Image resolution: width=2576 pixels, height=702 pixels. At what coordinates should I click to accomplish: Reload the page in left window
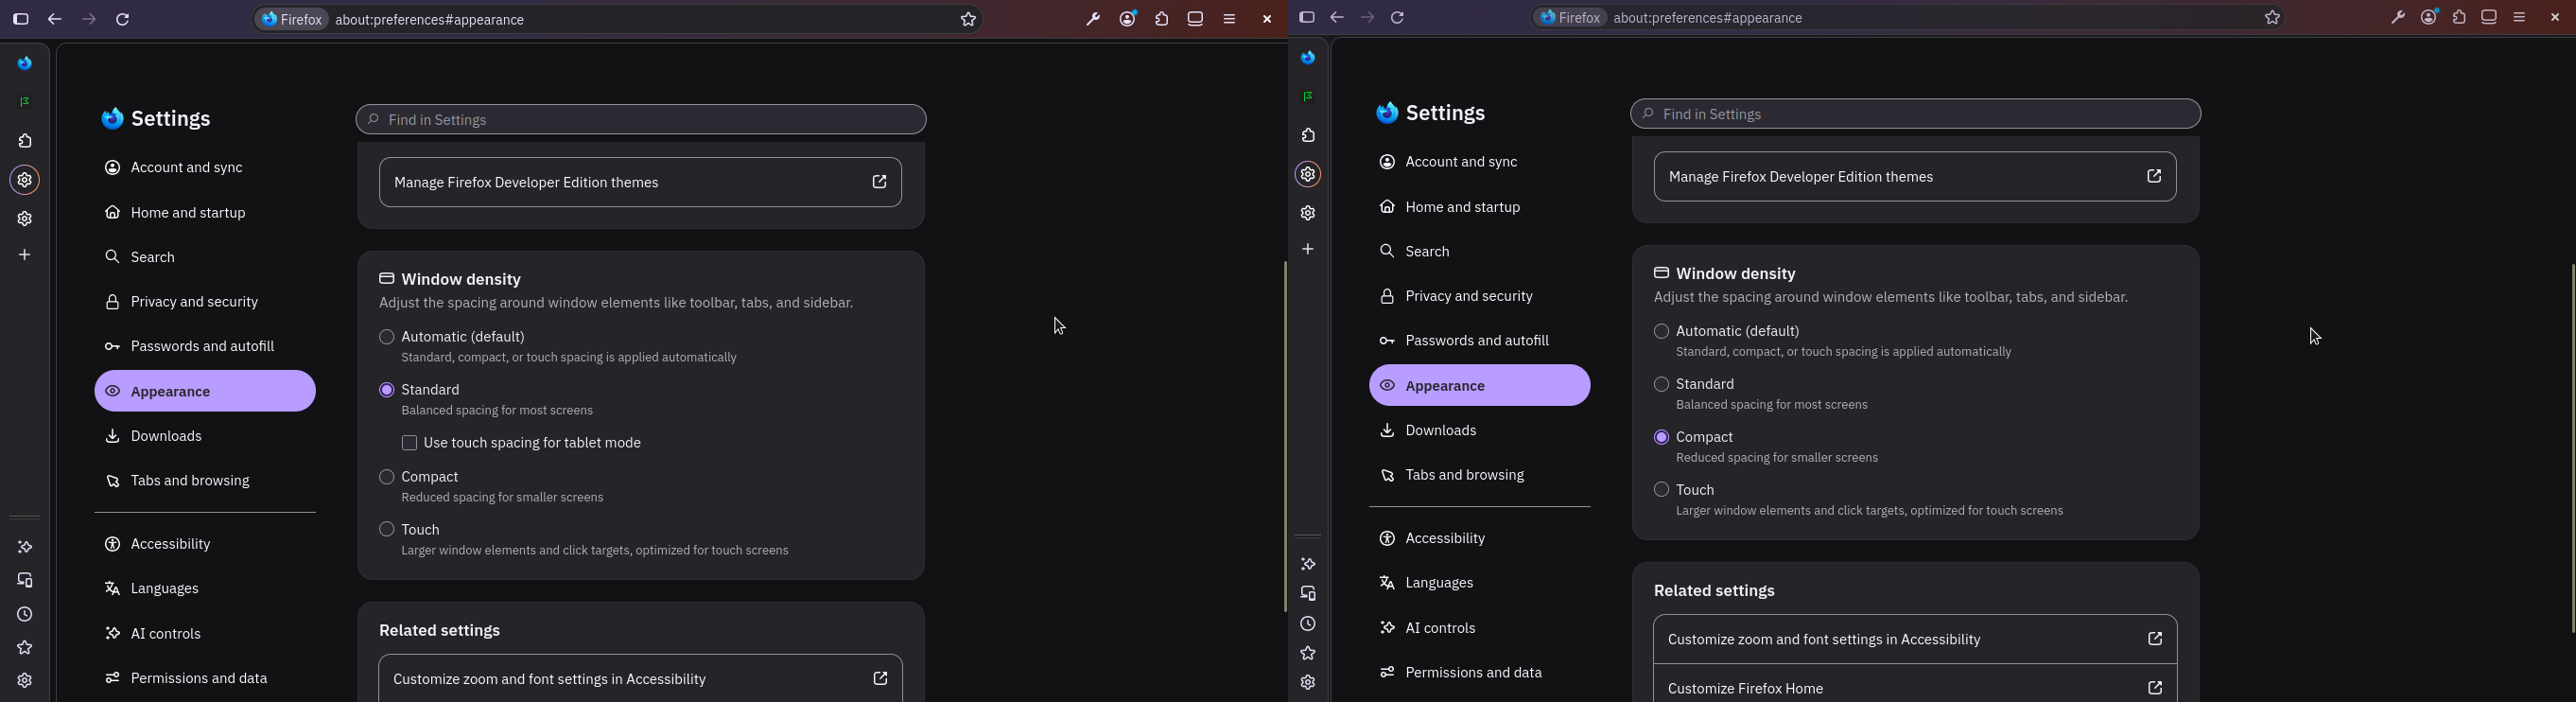(123, 20)
